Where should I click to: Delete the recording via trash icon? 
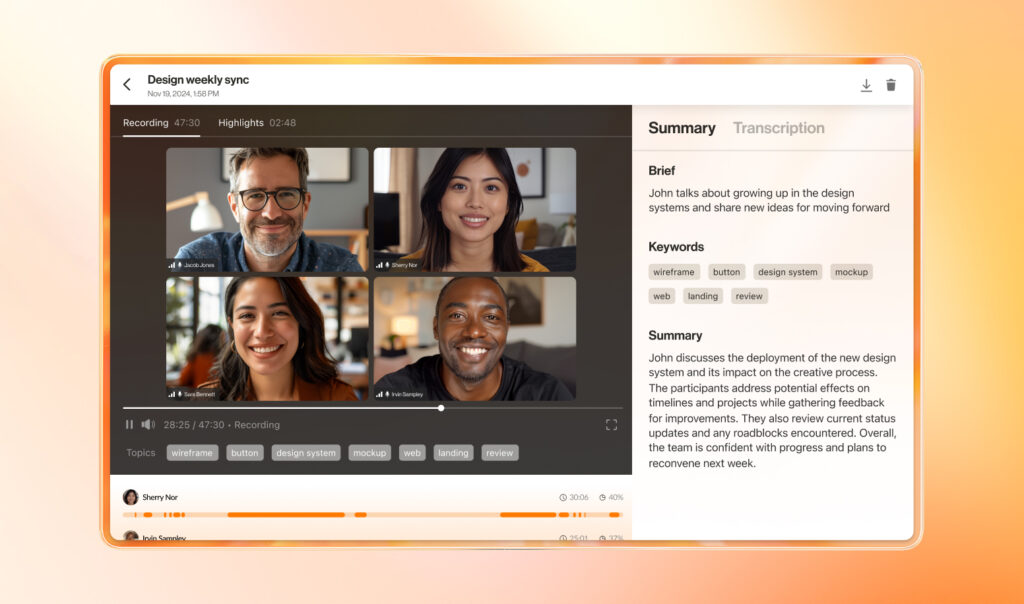(x=891, y=85)
